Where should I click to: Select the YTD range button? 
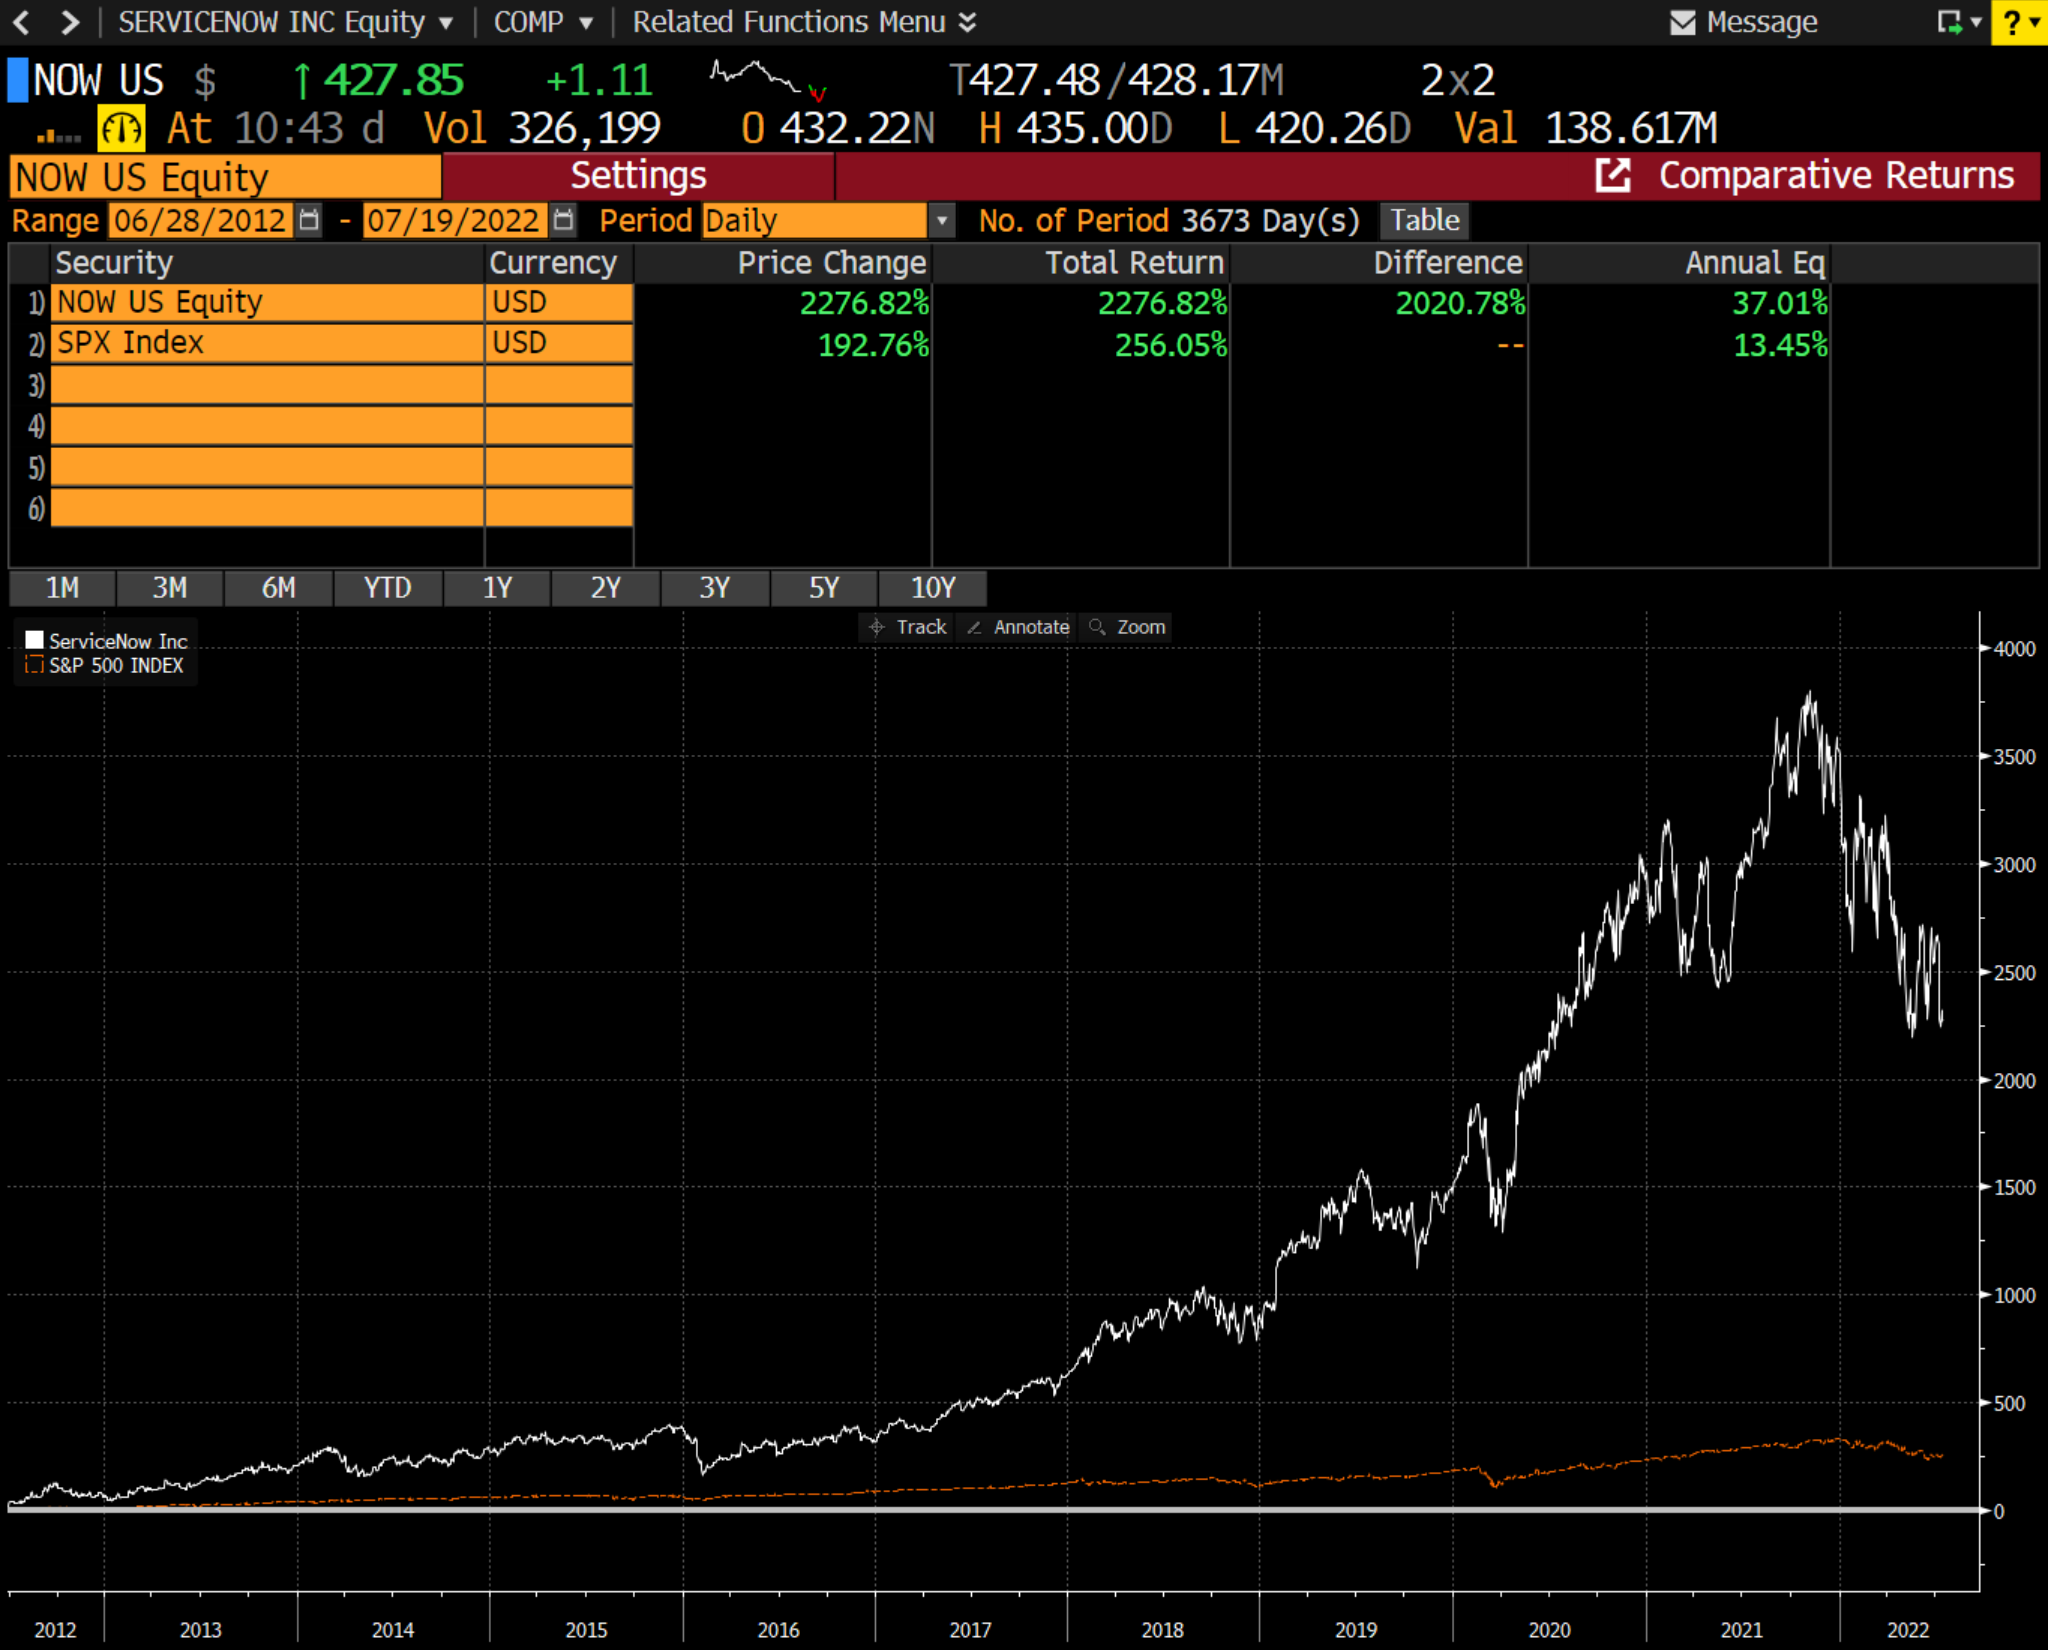pos(387,588)
